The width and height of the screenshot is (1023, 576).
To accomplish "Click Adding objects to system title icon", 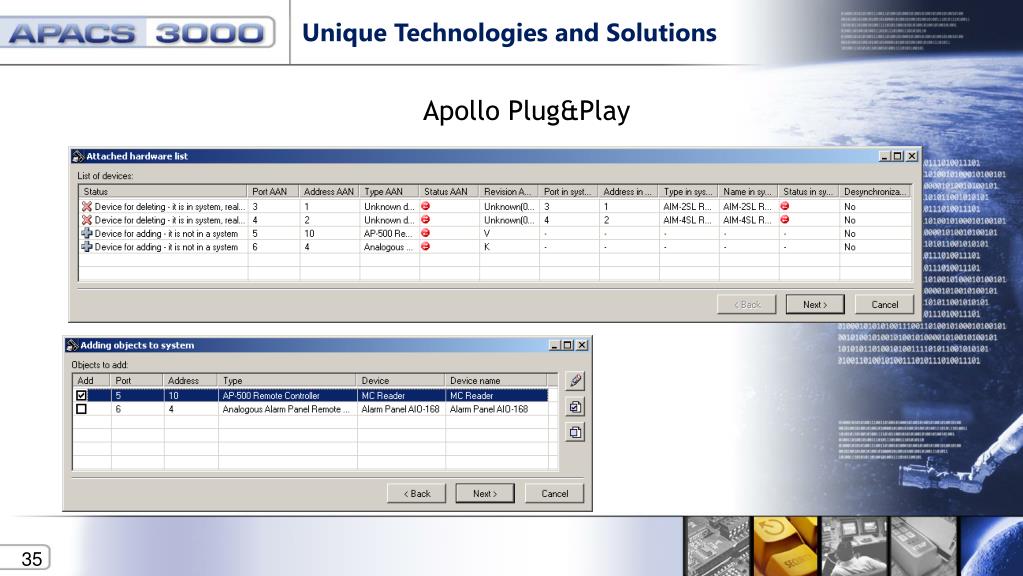I will pyautogui.click(x=72, y=345).
